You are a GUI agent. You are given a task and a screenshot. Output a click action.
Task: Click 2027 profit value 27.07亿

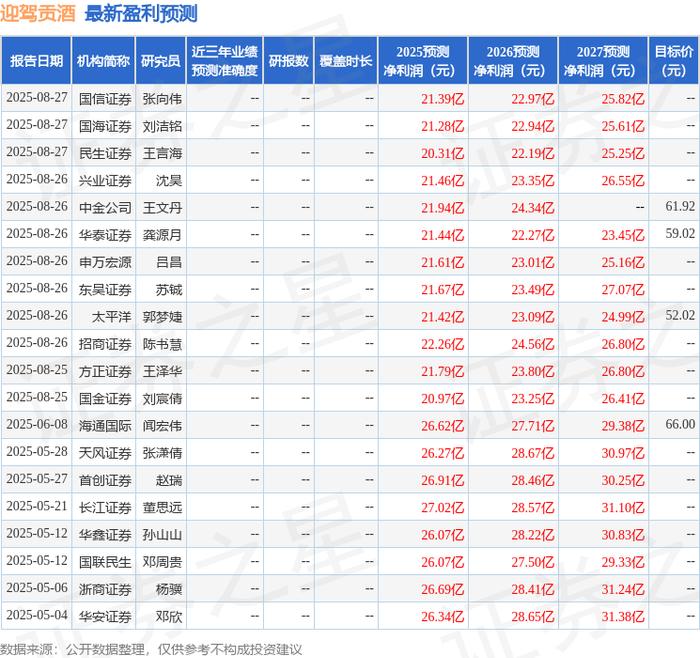point(623,289)
